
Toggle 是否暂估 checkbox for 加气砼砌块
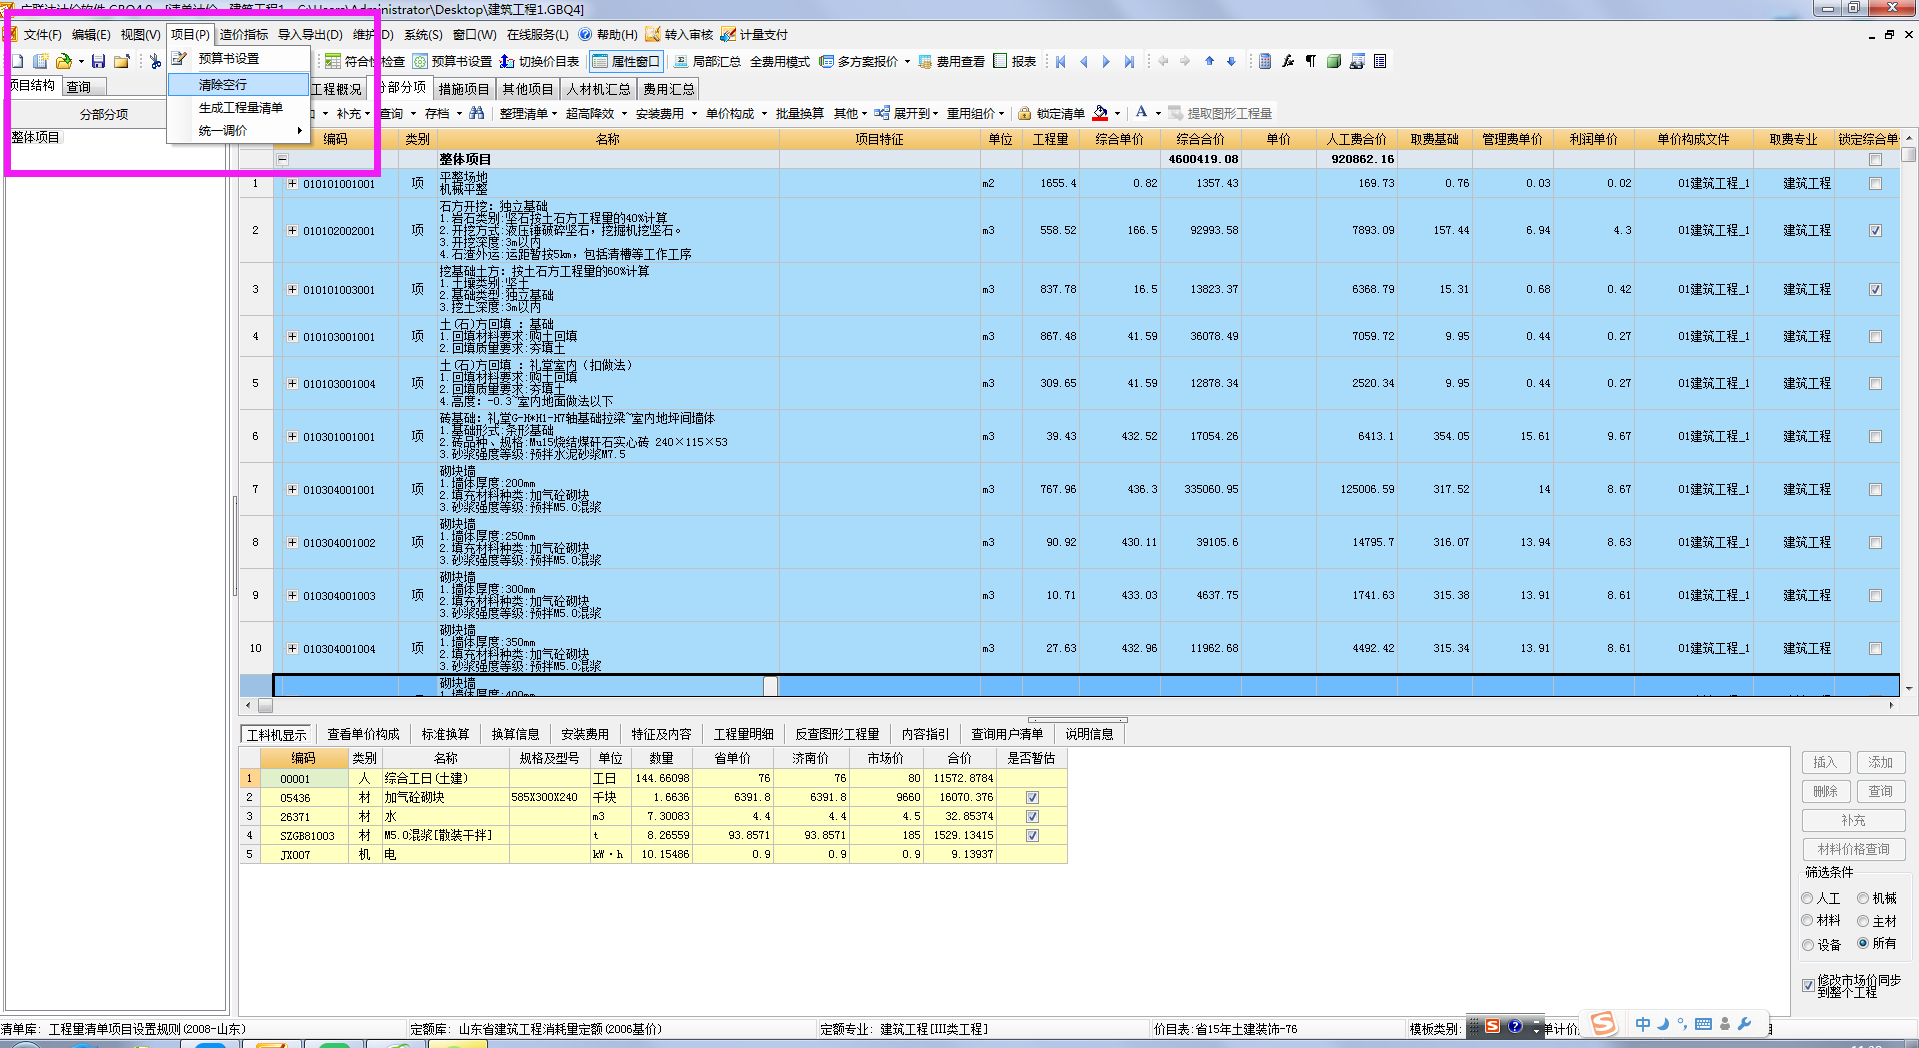(x=1032, y=797)
